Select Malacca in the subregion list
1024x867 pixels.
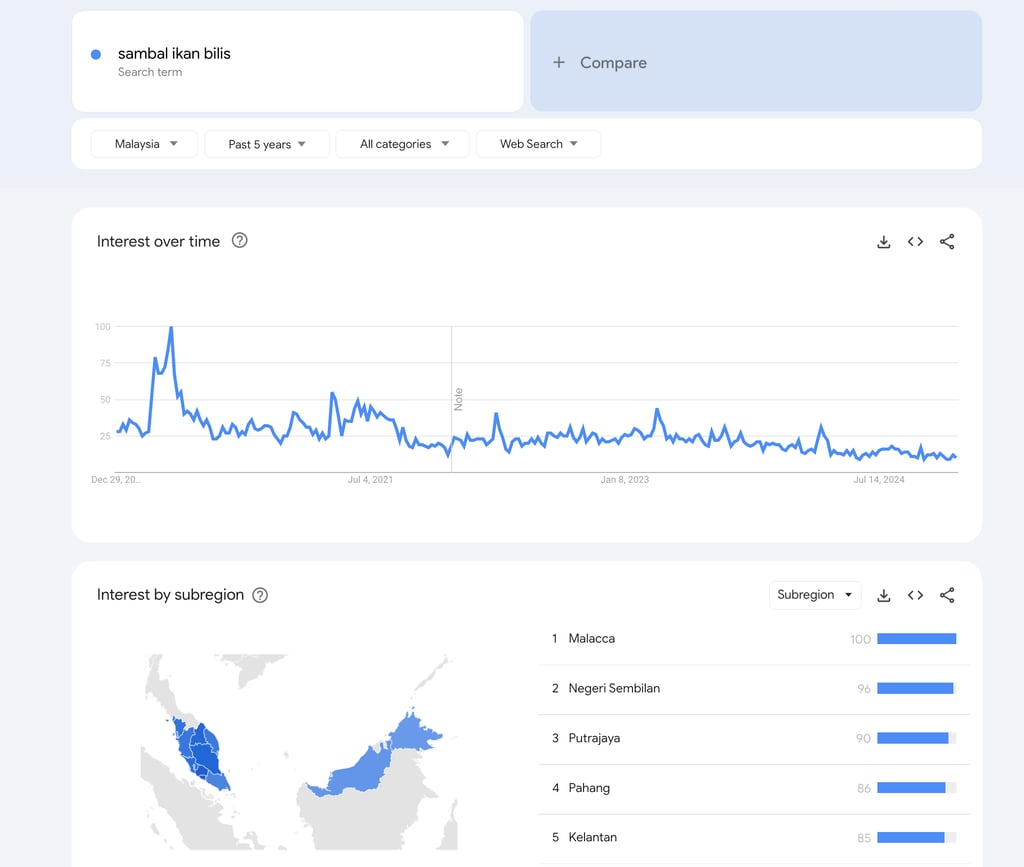click(592, 638)
